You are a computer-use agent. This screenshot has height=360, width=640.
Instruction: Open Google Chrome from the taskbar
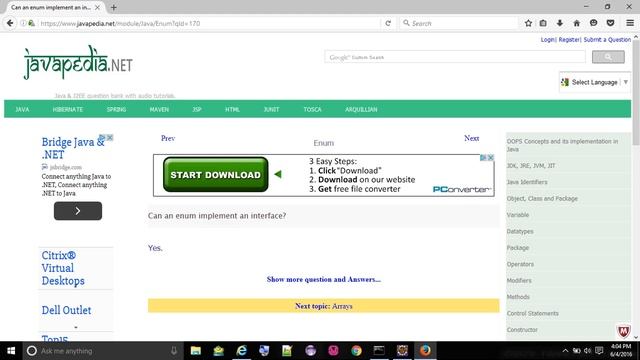(x=356, y=351)
